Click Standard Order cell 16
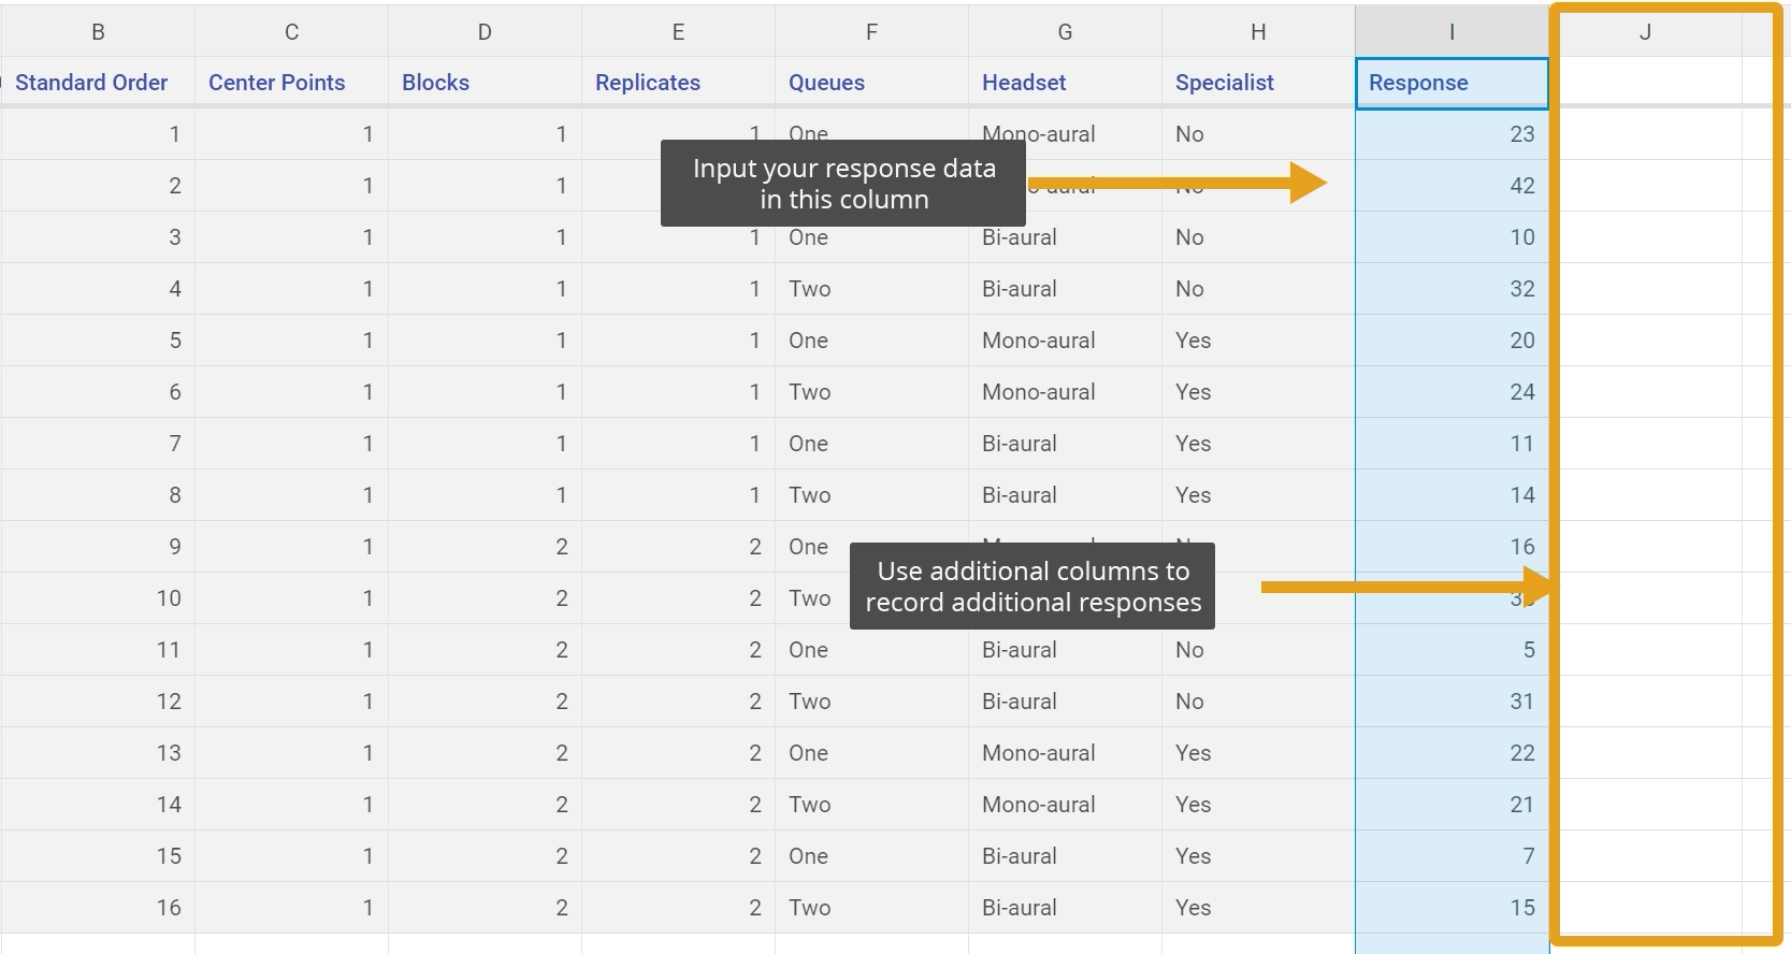 [98, 908]
